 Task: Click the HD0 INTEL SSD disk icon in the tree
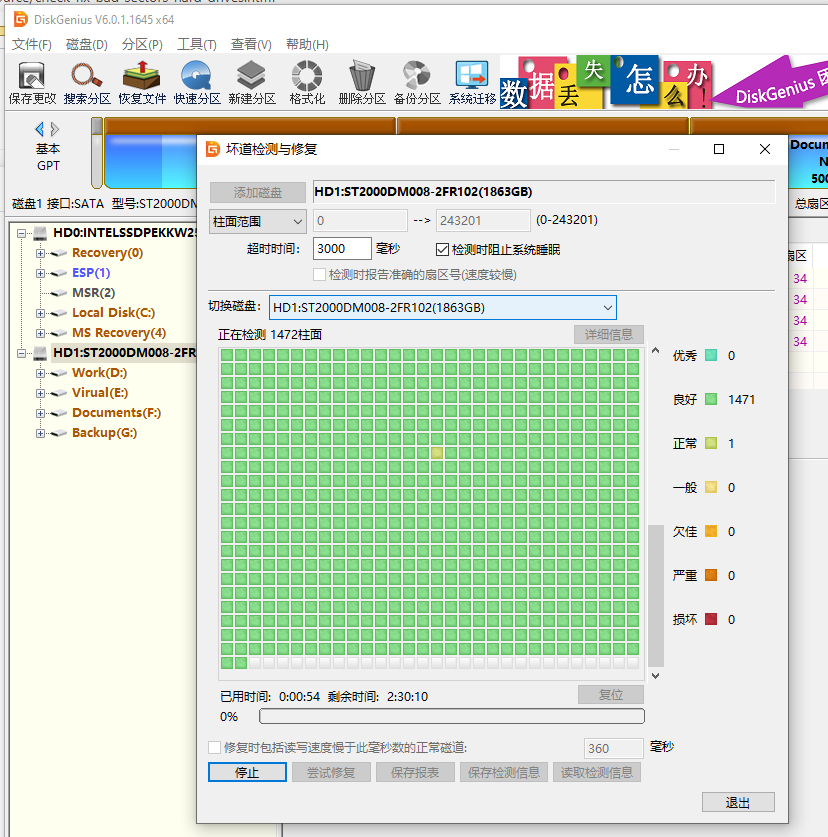pos(41,233)
